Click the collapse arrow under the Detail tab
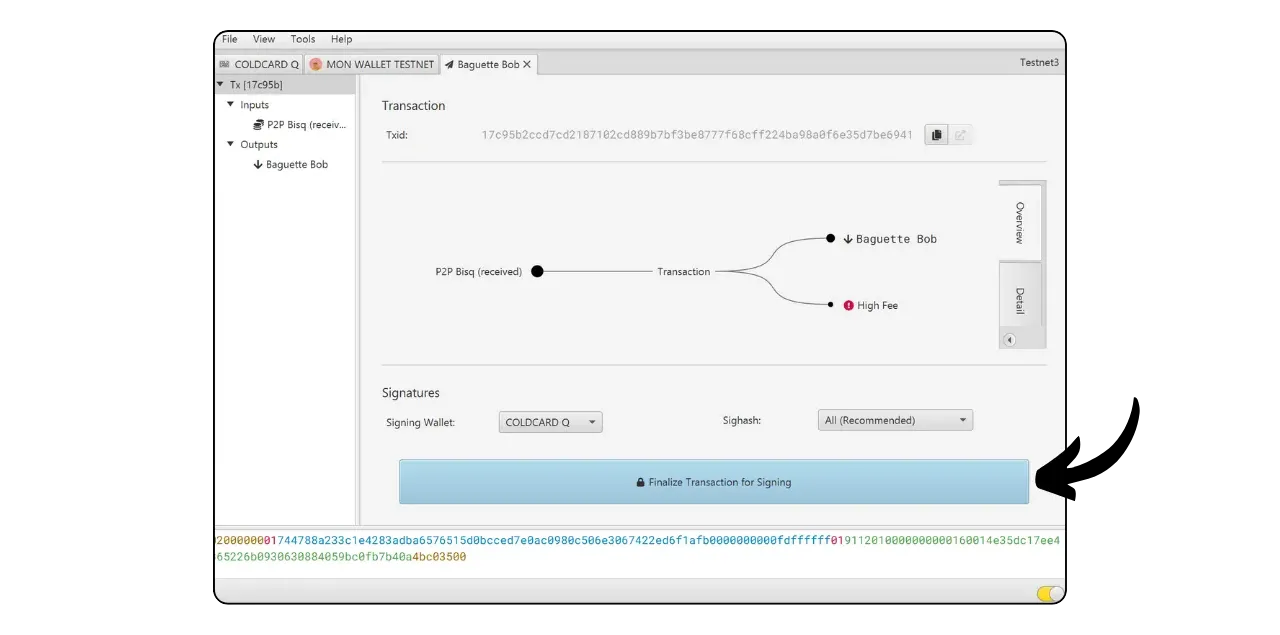 coord(1009,340)
